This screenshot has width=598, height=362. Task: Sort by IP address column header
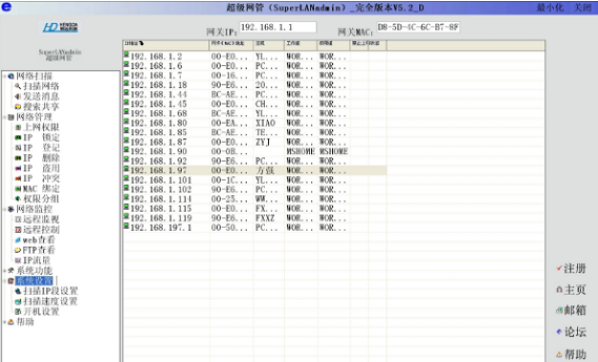click(166, 44)
